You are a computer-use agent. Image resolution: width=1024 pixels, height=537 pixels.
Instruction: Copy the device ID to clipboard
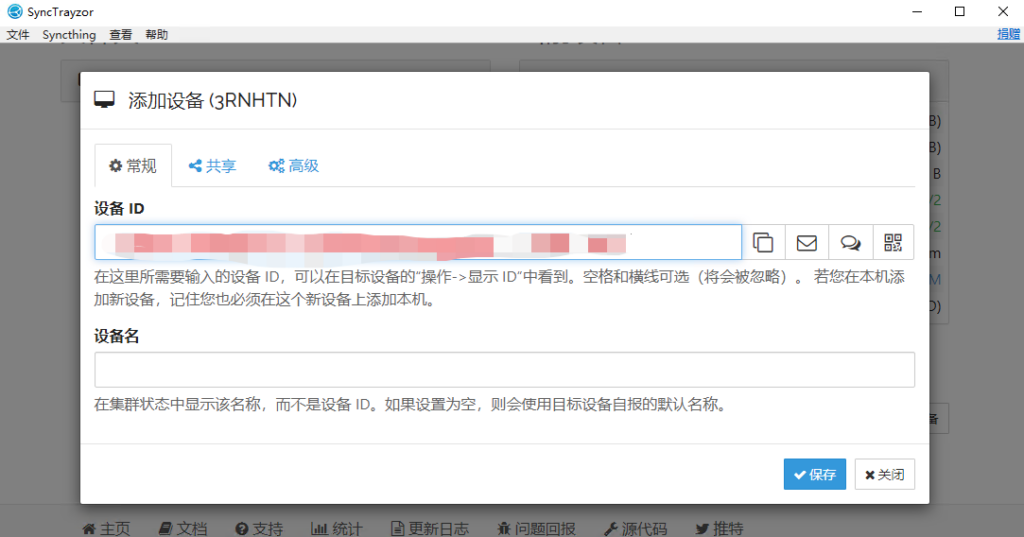[x=763, y=242]
